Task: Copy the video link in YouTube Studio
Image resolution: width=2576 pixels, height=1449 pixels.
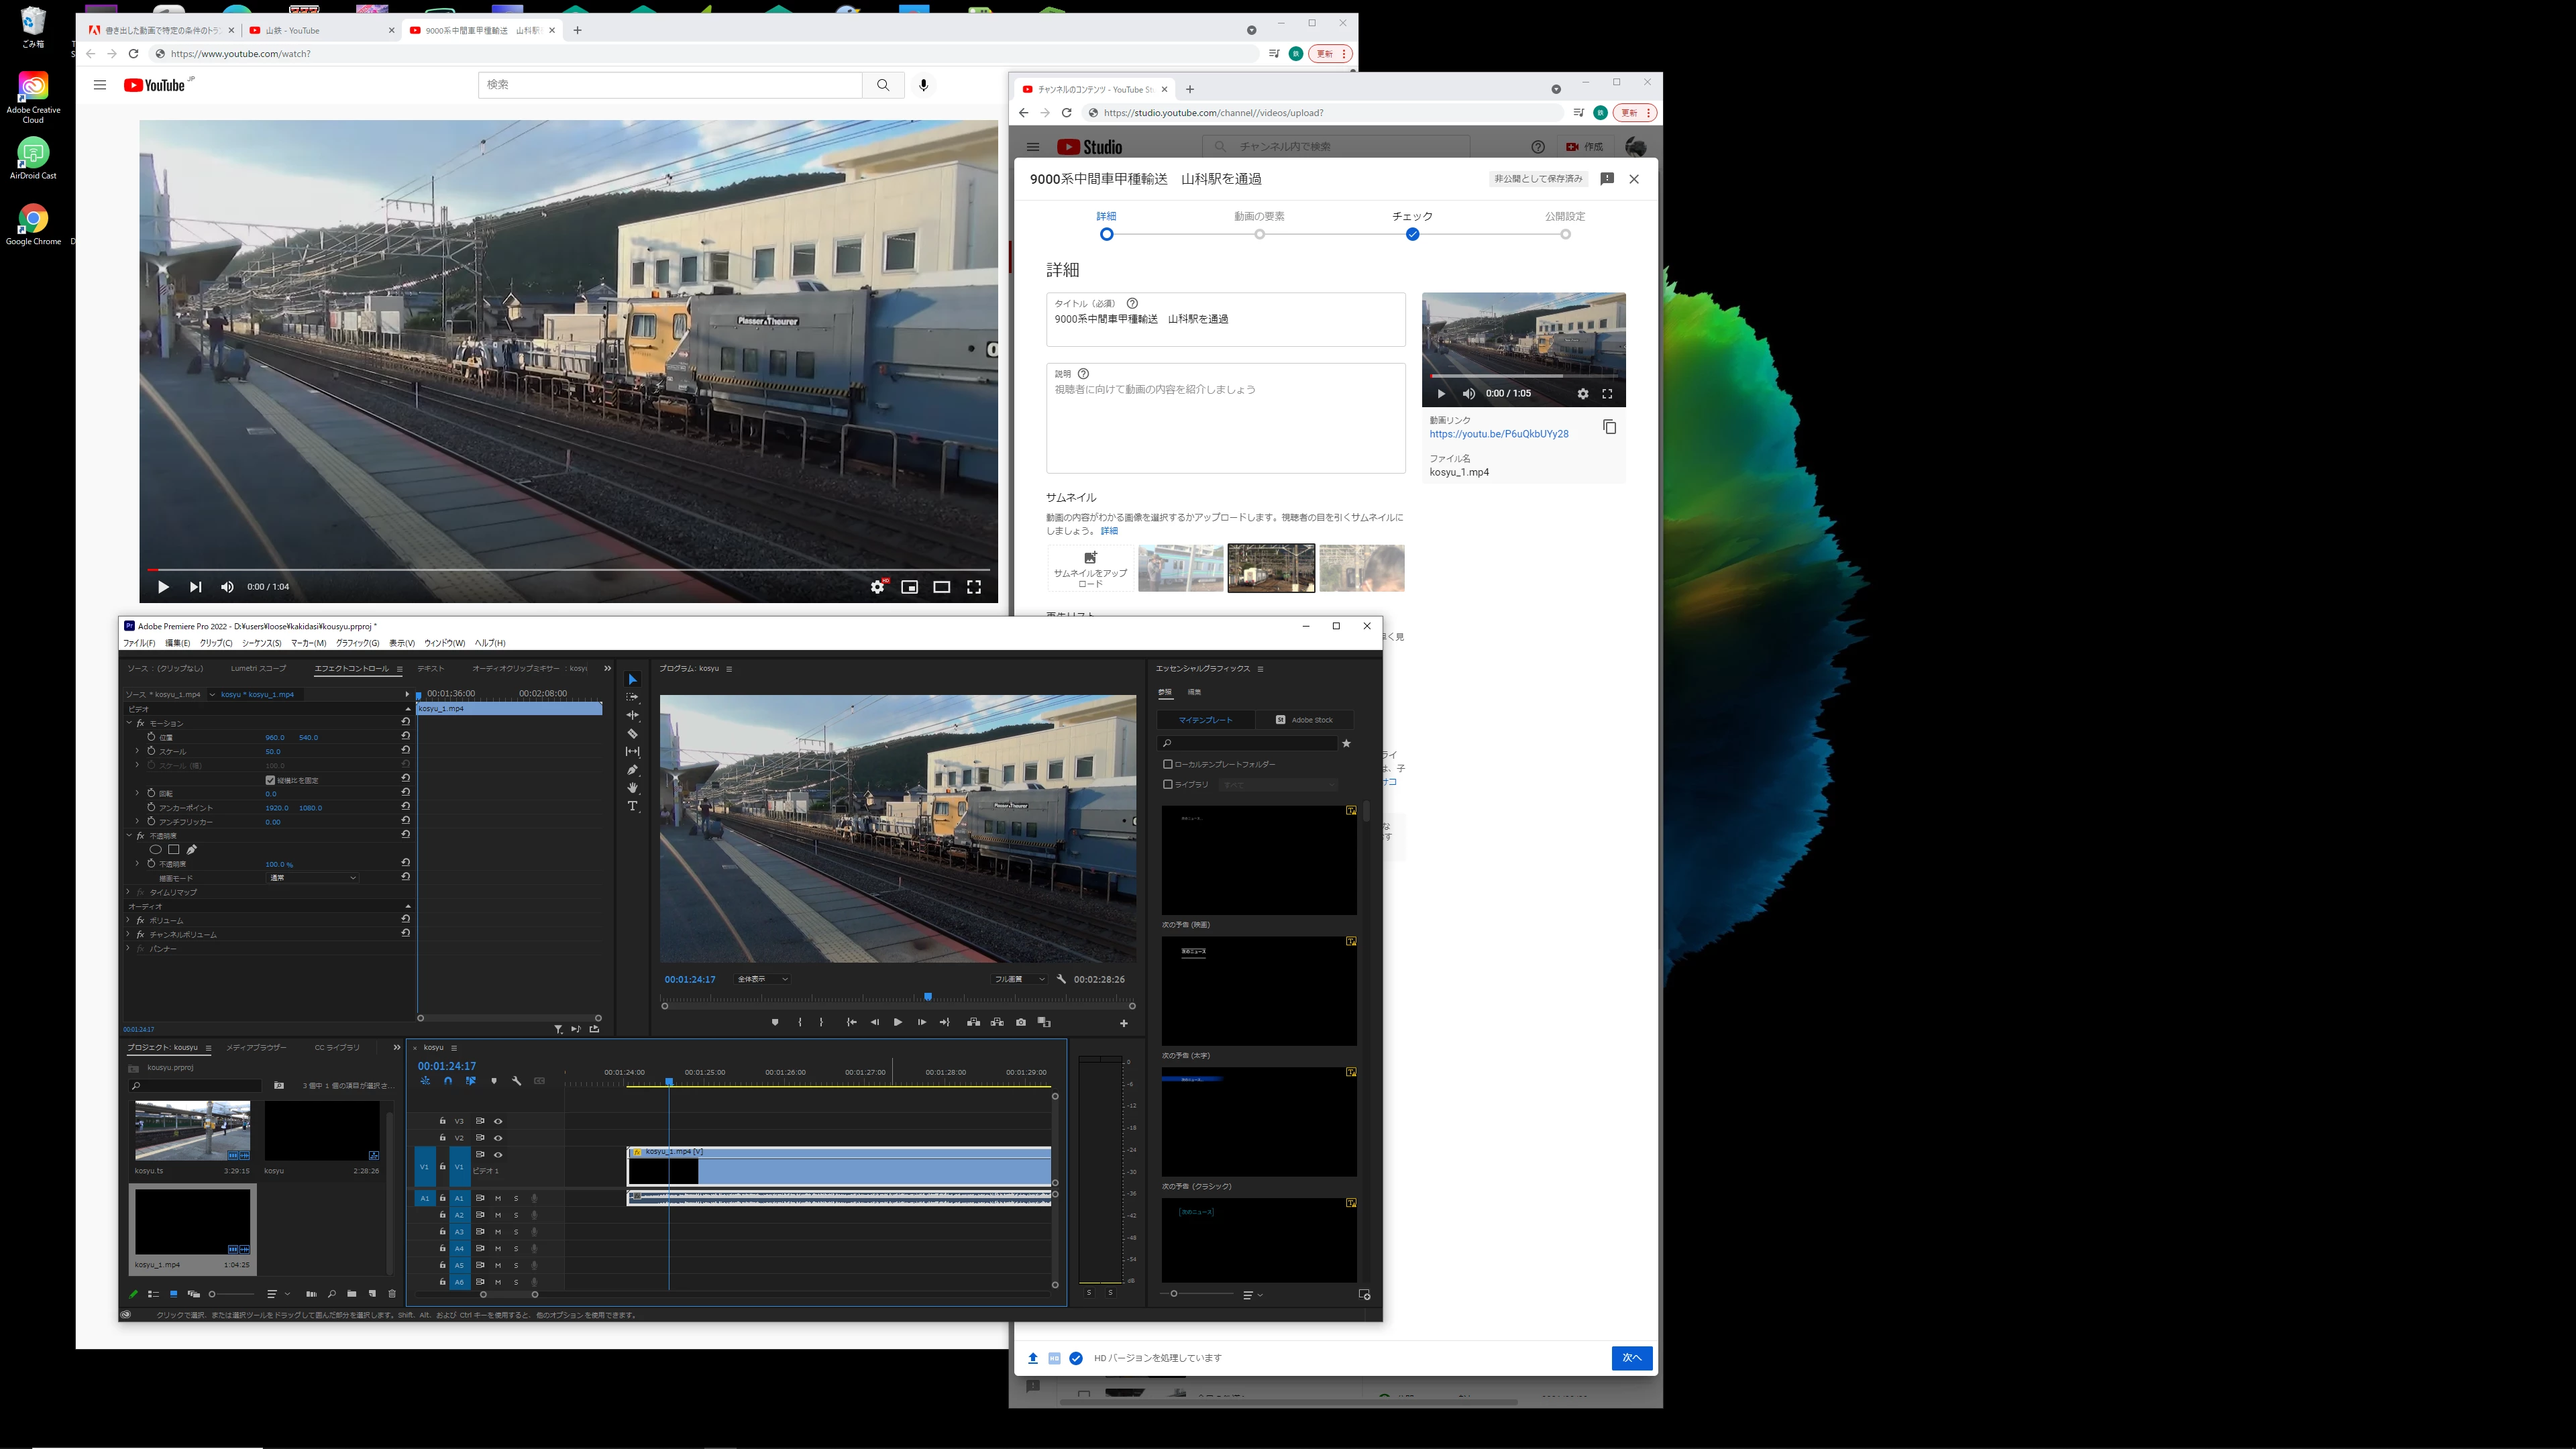Action: coord(1609,427)
